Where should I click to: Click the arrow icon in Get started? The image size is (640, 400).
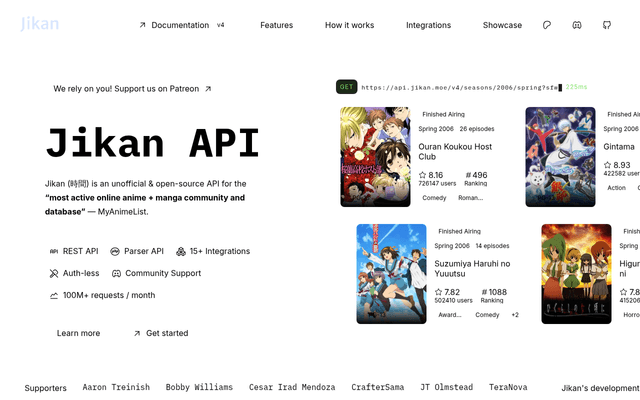click(137, 333)
